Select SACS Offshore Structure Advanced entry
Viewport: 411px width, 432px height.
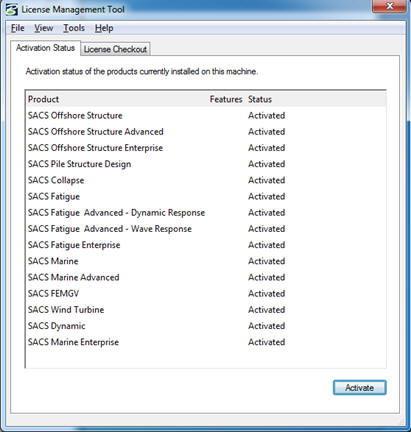coord(206,132)
